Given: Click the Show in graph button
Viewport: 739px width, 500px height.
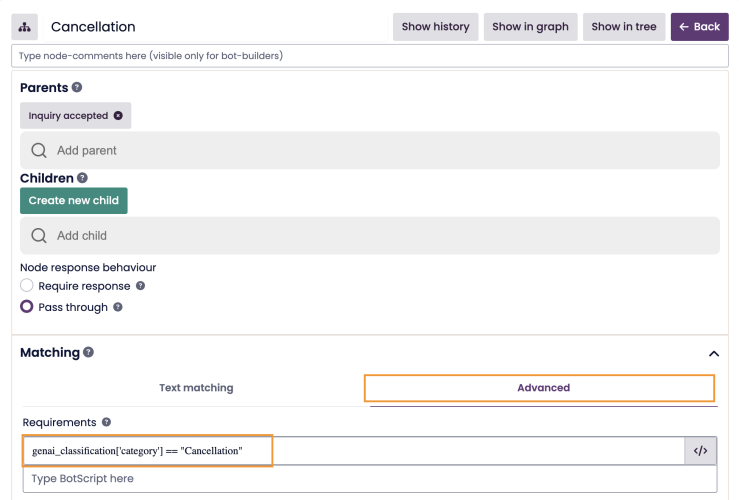Looking at the screenshot, I should [x=530, y=27].
